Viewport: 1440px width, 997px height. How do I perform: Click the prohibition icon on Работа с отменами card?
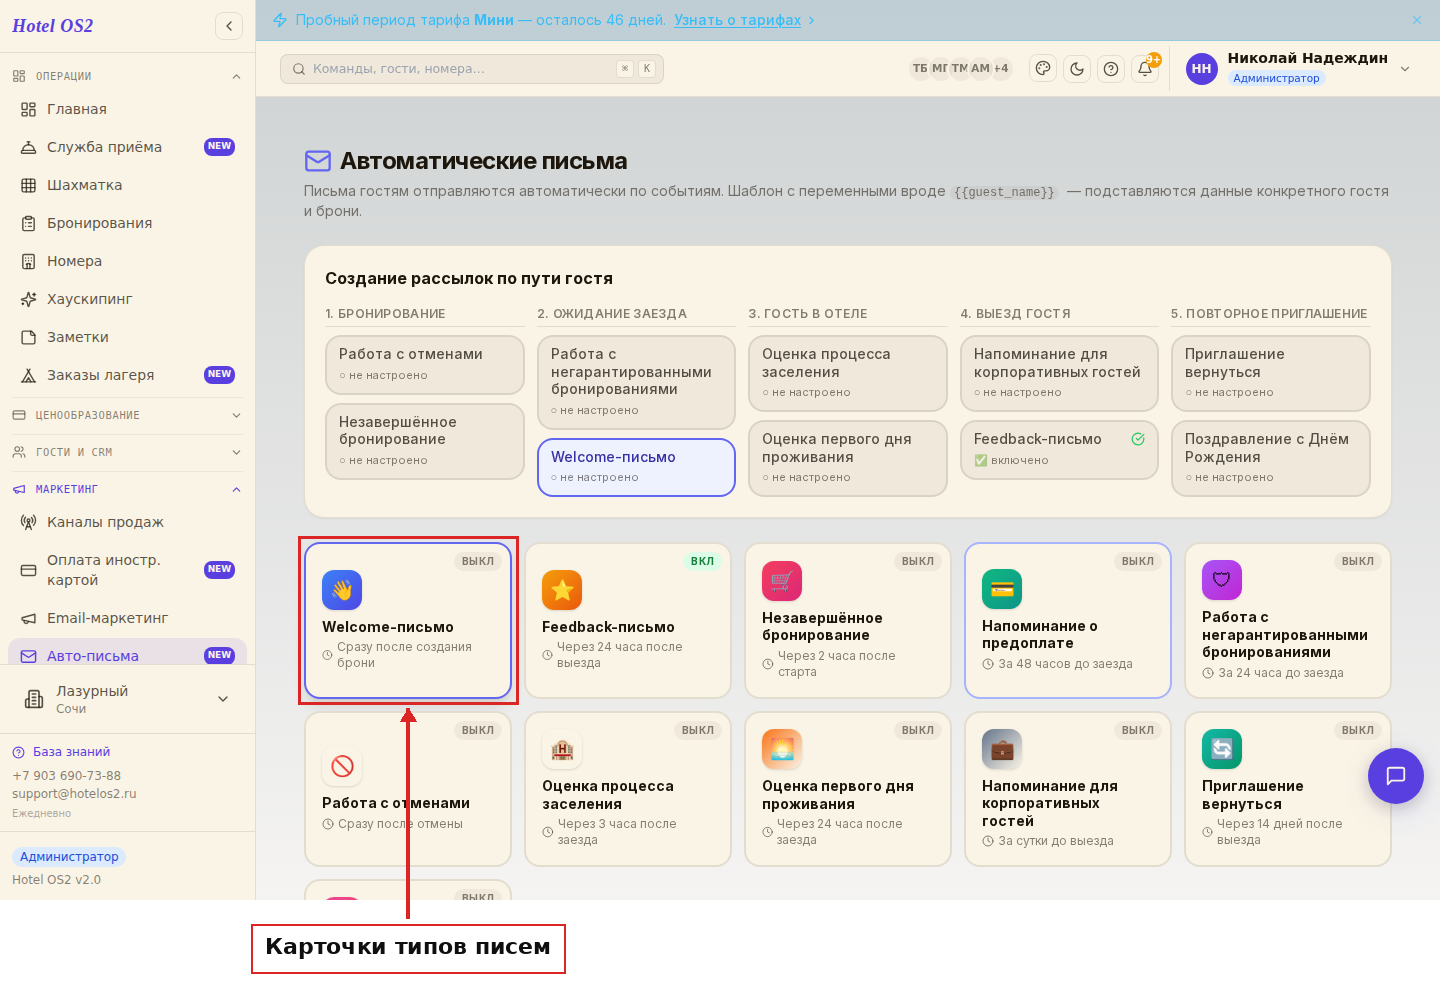pyautogui.click(x=342, y=766)
